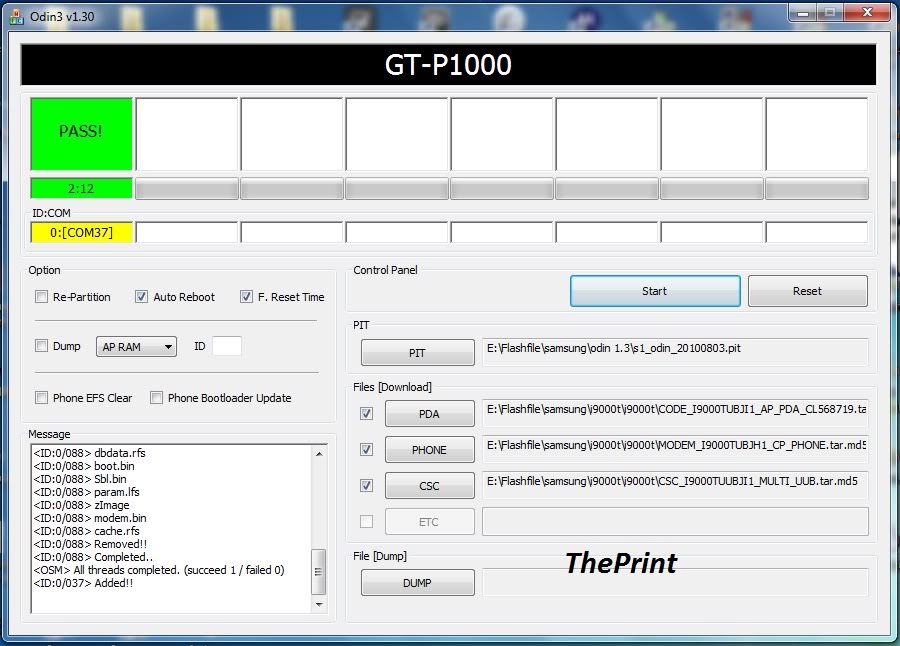Choose a PHONE modem file
The width and height of the screenshot is (900, 646).
click(x=429, y=450)
